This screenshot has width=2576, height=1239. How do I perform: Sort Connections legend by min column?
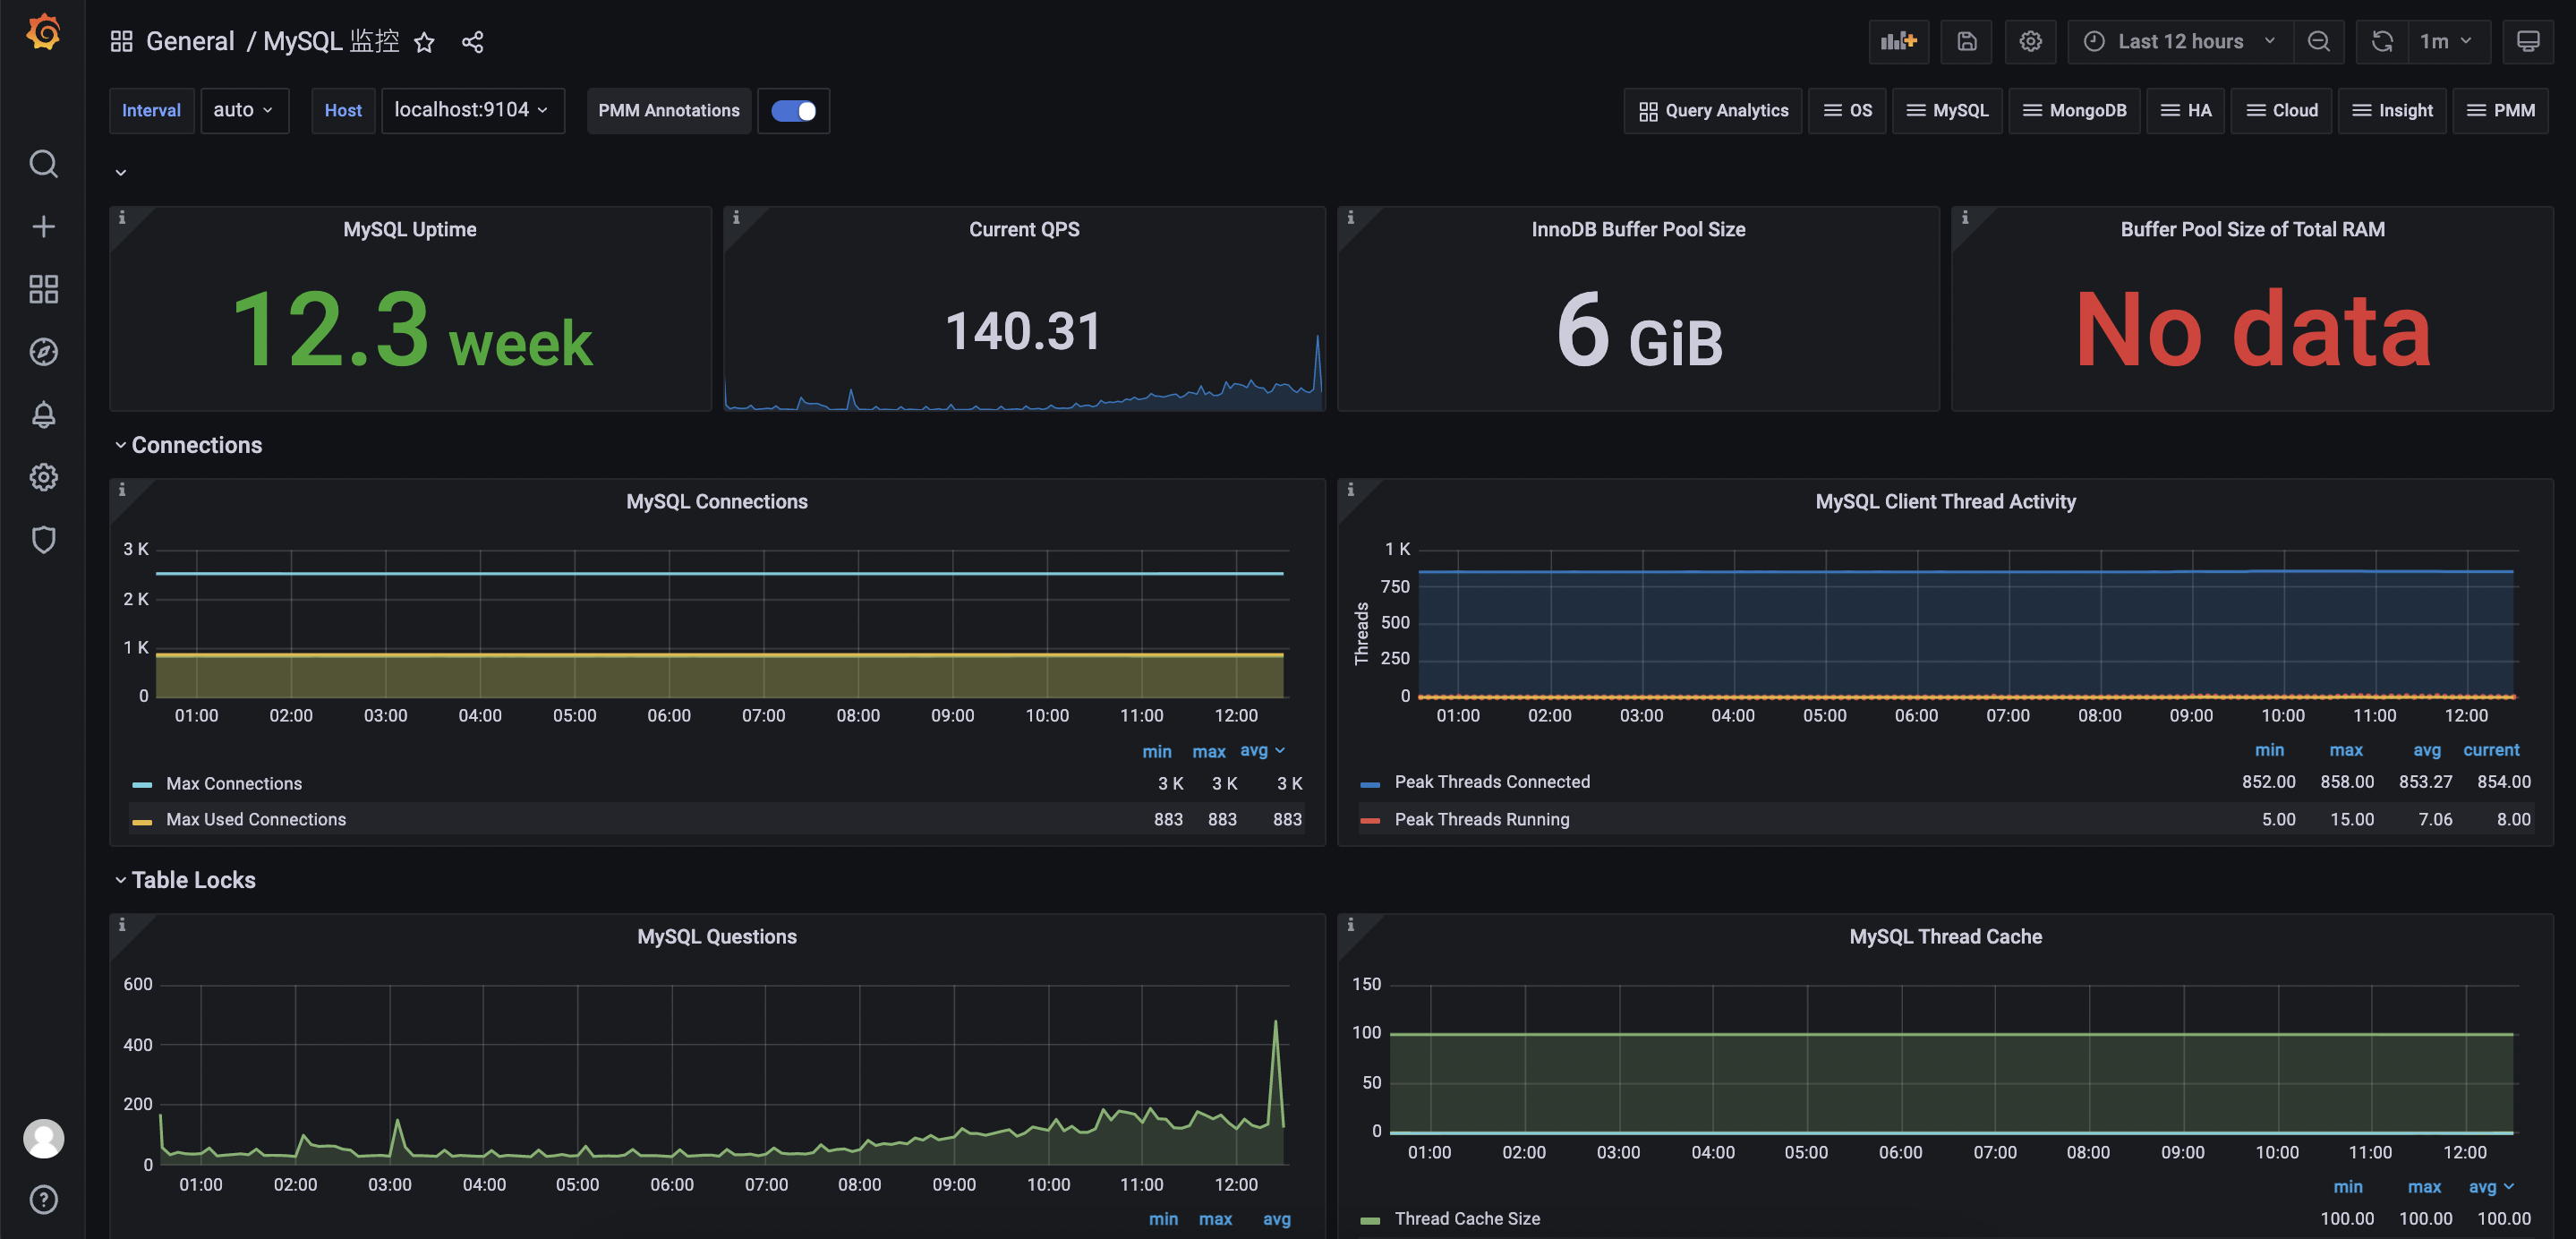coord(1156,751)
